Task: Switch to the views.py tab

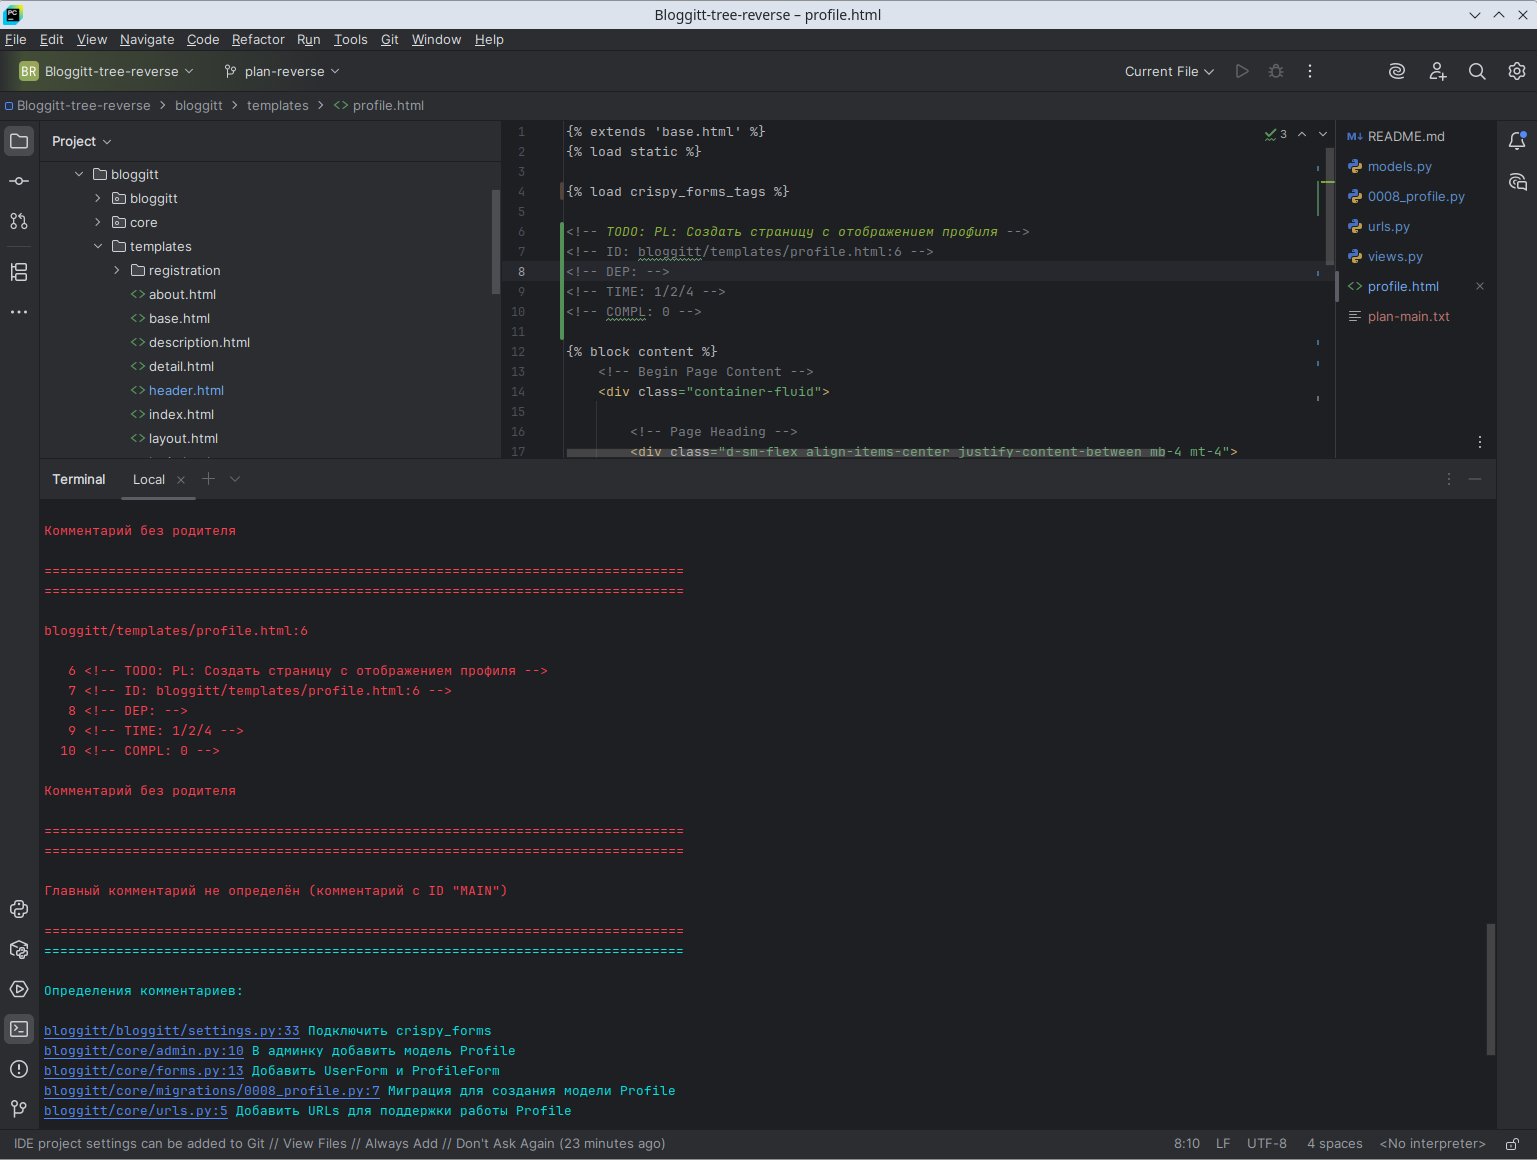Action: click(x=1395, y=256)
